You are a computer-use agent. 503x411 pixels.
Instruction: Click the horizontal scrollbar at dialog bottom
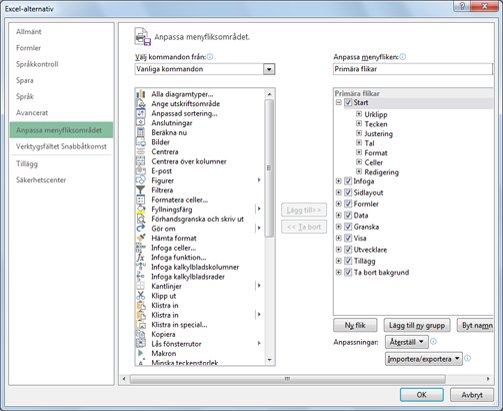coord(288,379)
